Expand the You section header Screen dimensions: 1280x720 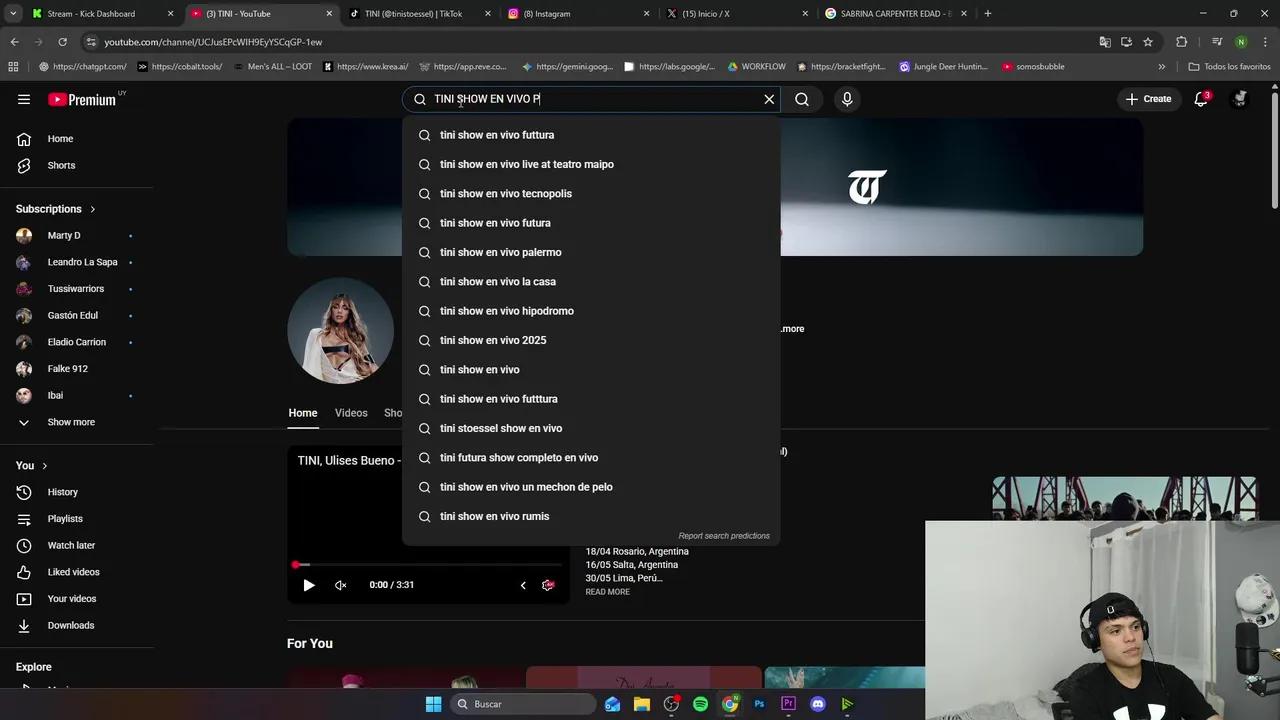click(x=32, y=465)
